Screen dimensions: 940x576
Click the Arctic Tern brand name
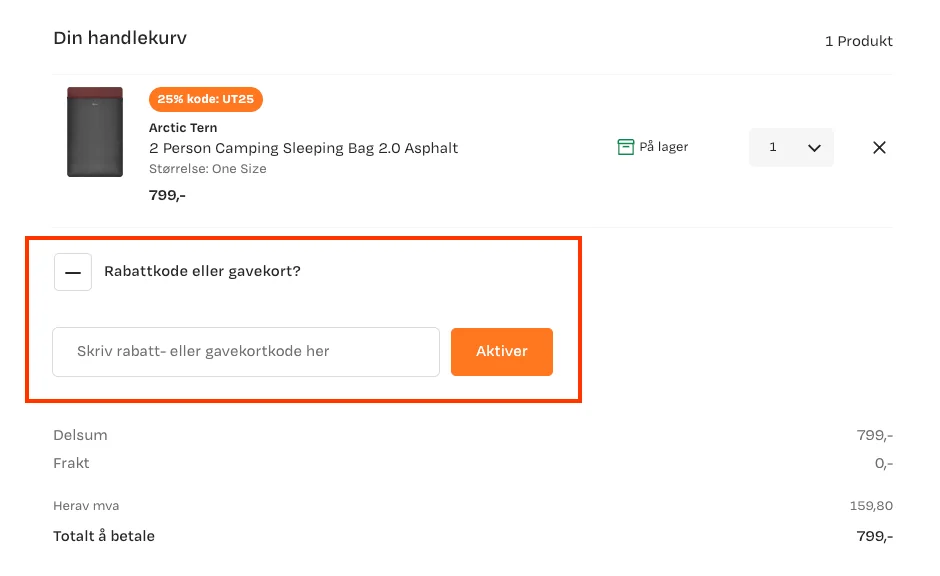pos(183,128)
